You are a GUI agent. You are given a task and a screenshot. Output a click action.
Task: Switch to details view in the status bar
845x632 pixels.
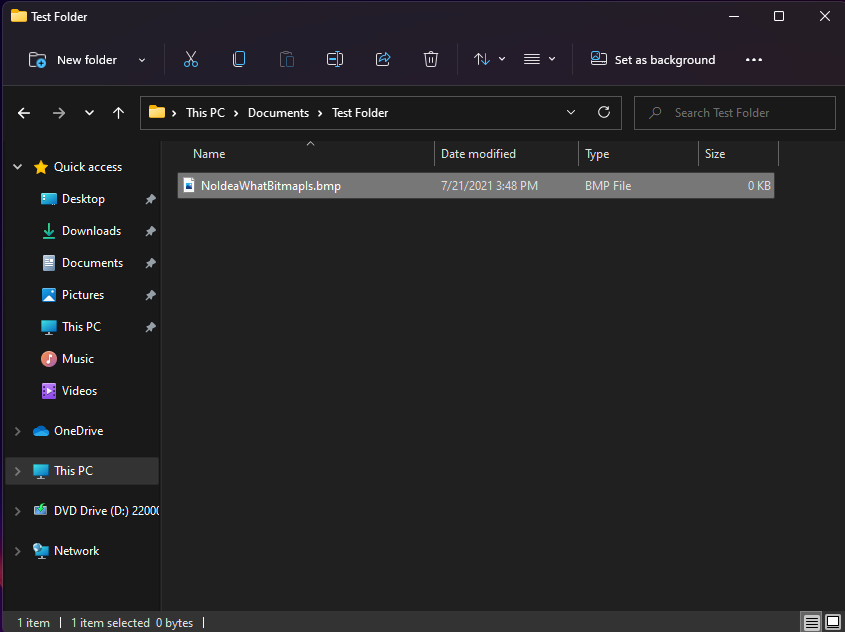812,622
